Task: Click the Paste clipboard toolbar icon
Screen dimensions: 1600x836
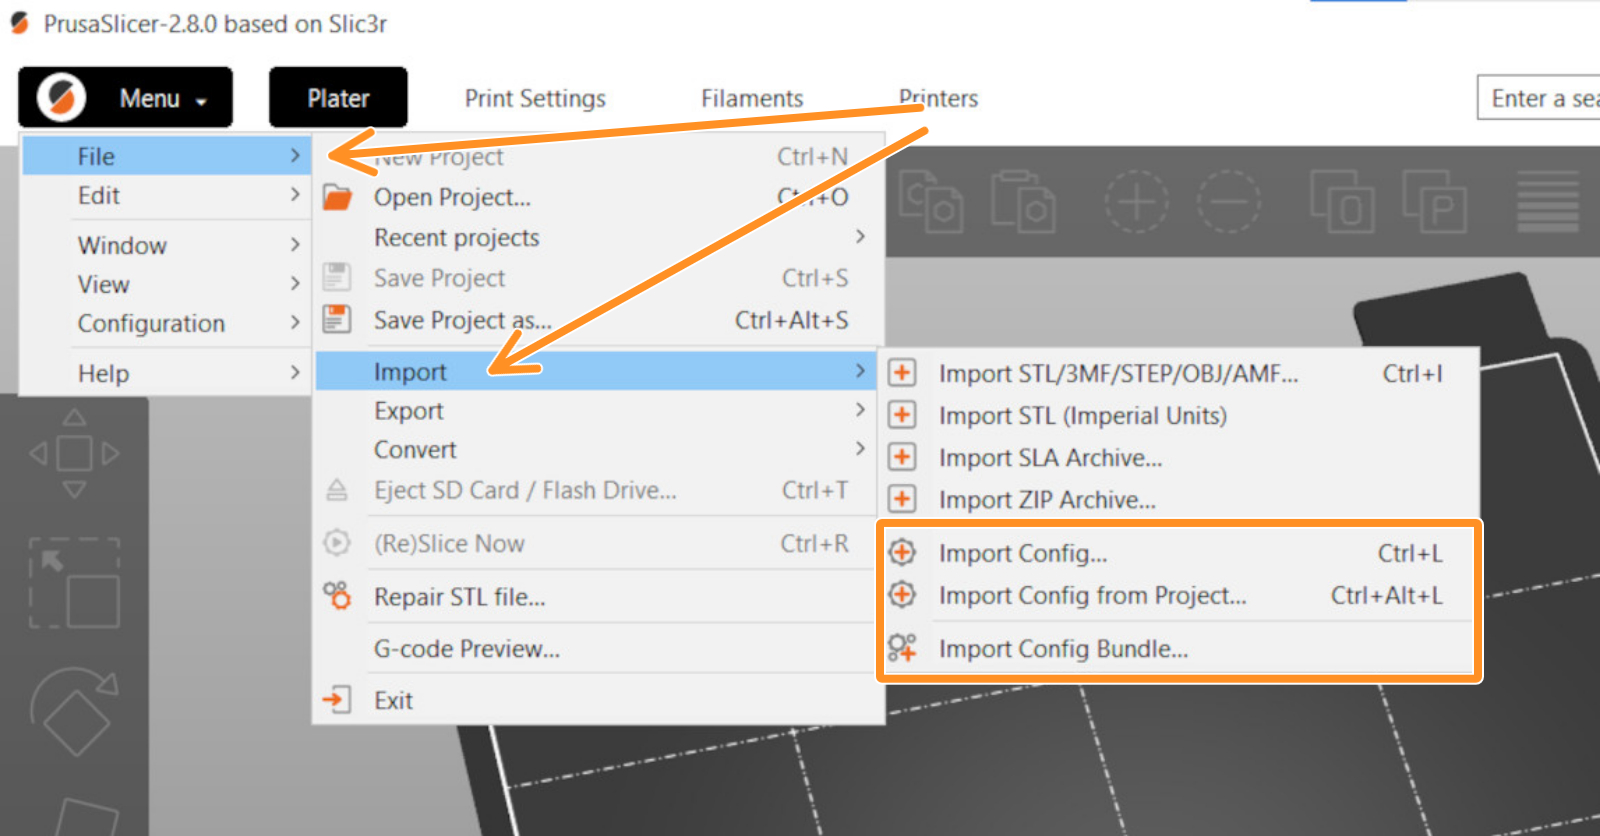Action: point(1023,201)
